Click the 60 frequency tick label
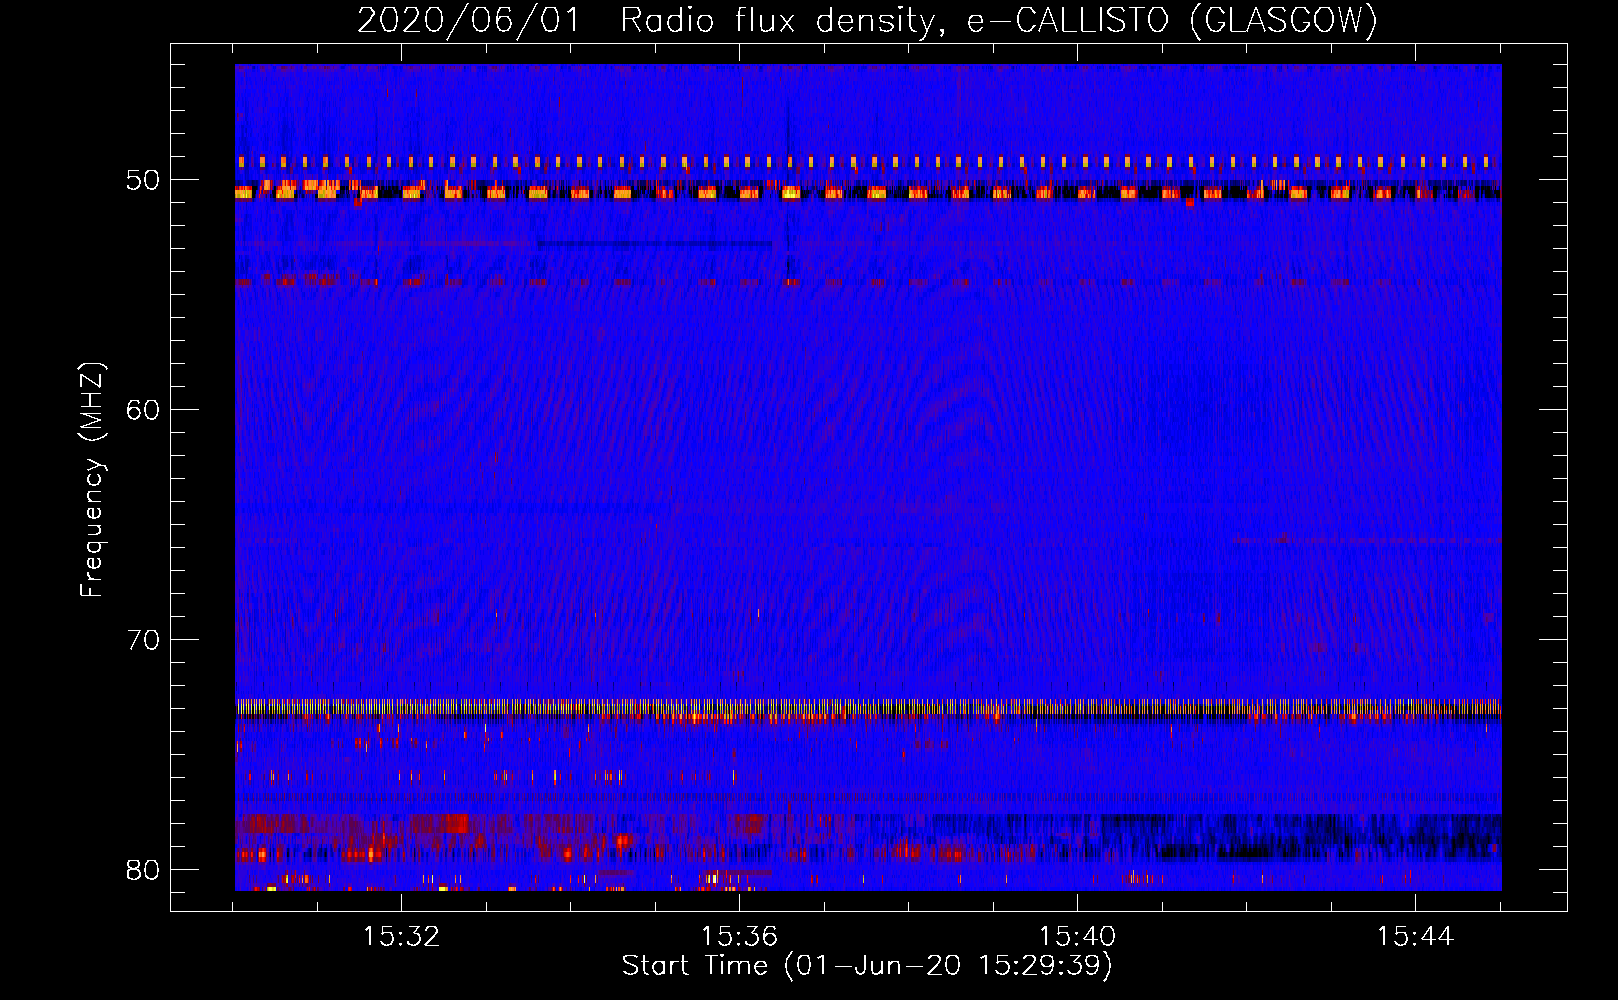This screenshot has width=1618, height=1000. pyautogui.click(x=144, y=410)
